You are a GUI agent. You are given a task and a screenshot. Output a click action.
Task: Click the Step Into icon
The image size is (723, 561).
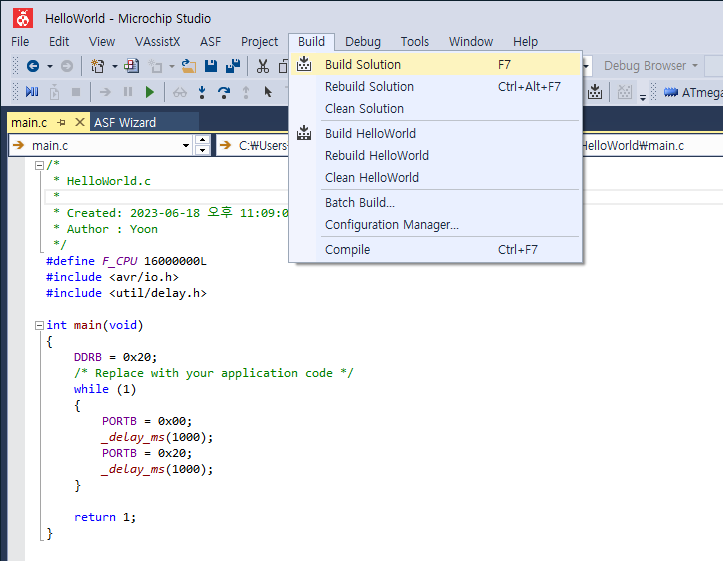point(201,92)
